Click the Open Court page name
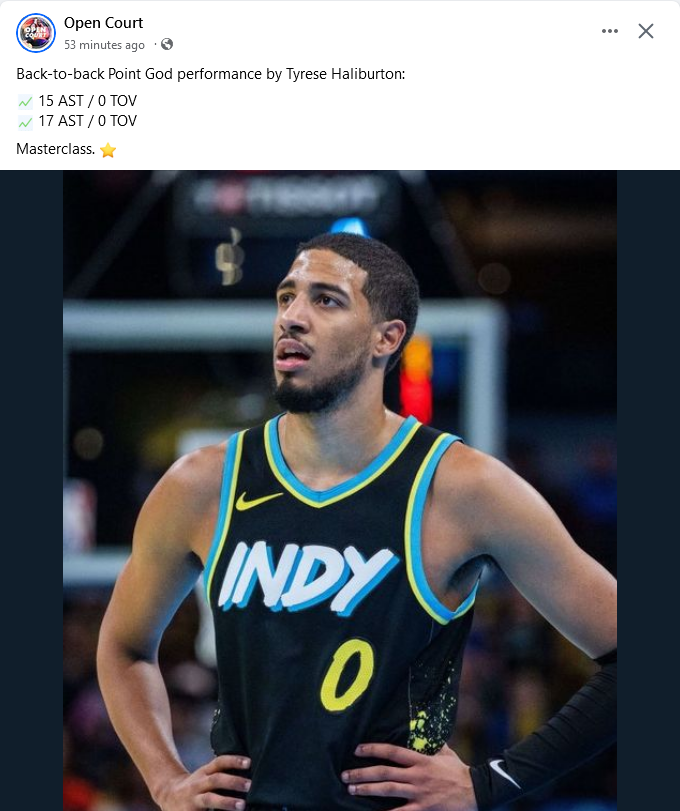The image size is (680, 811). [103, 23]
